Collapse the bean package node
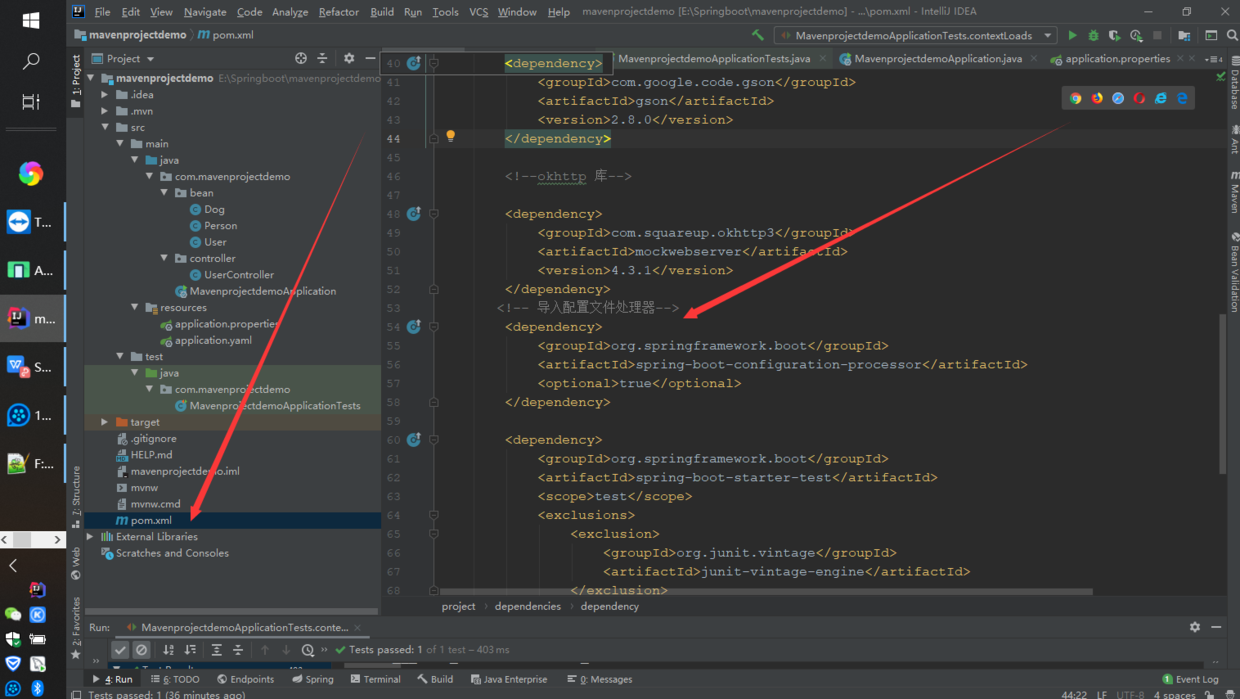1240x699 pixels. pyautogui.click(x=165, y=193)
